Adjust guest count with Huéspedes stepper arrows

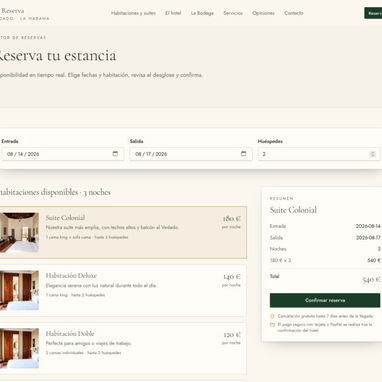(373, 154)
